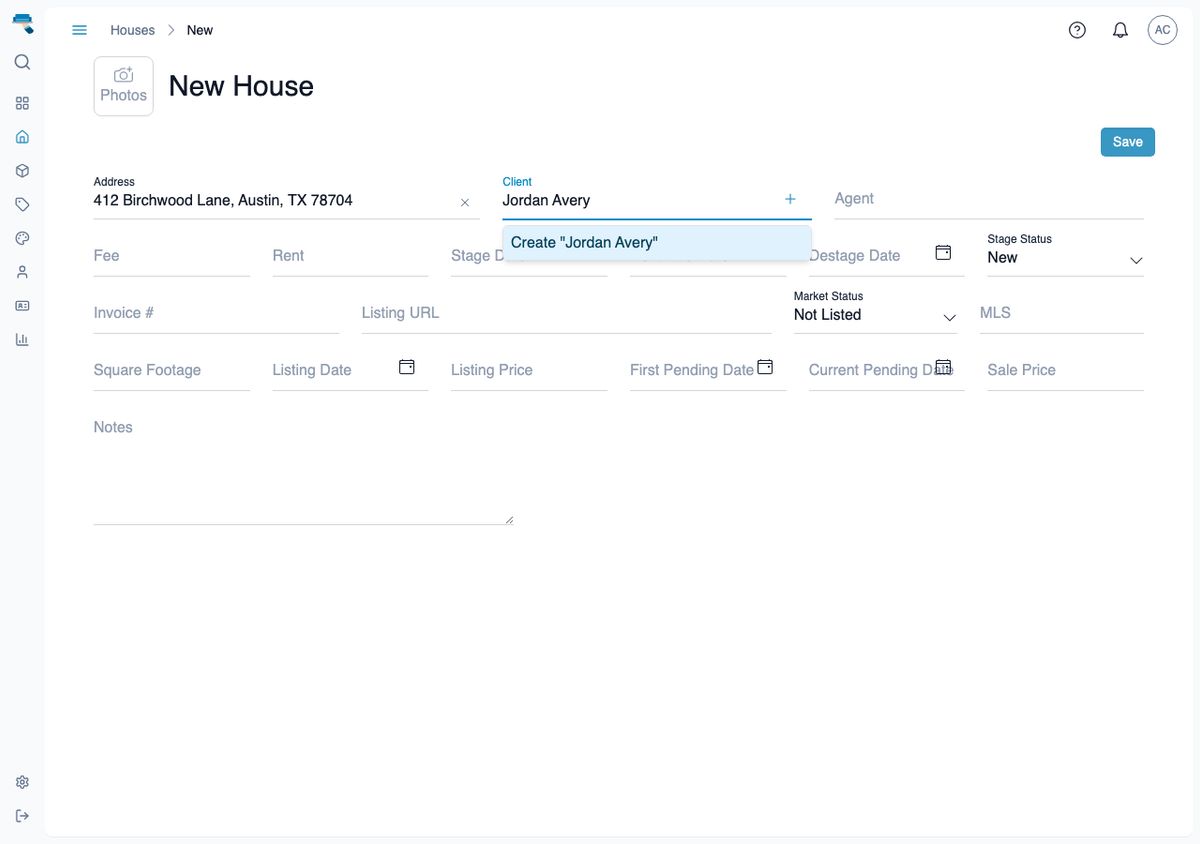Grab the Notes textarea resize handle

tap(509, 520)
